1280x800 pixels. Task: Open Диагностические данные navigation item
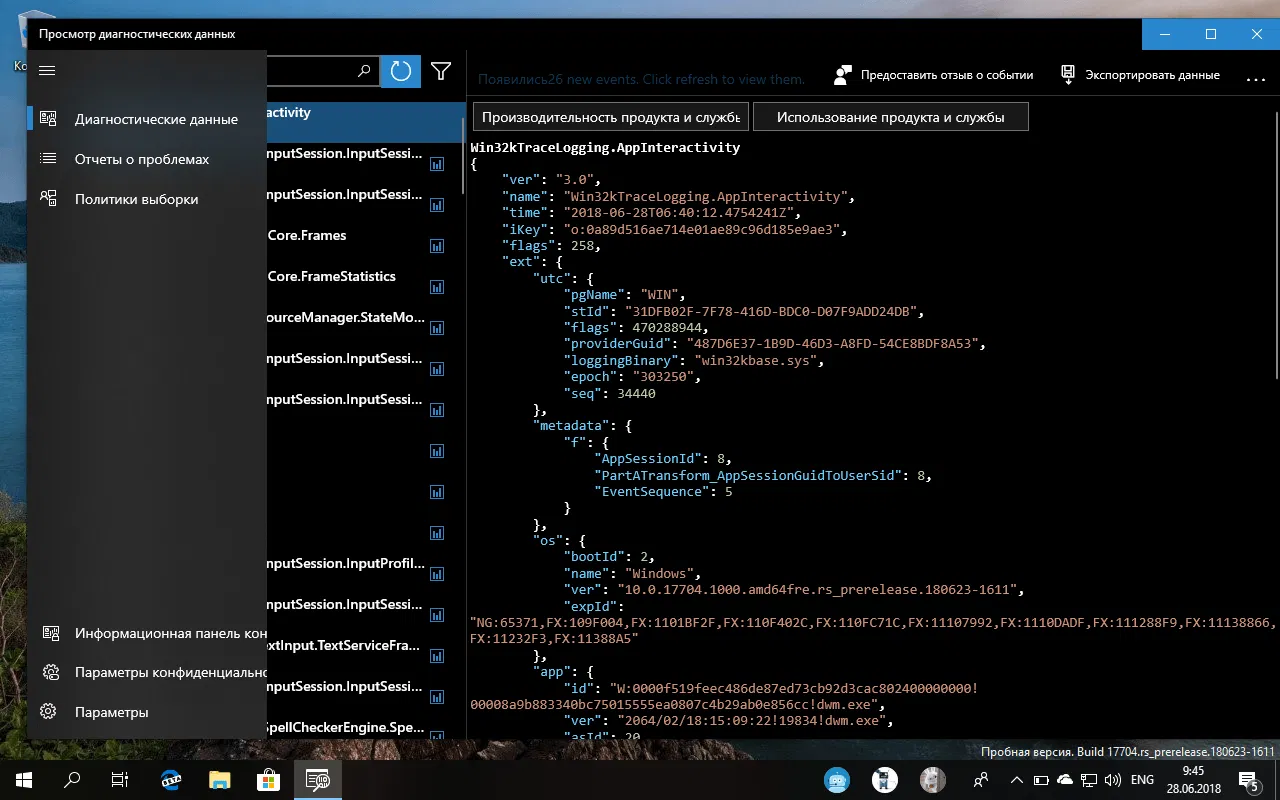[155, 119]
